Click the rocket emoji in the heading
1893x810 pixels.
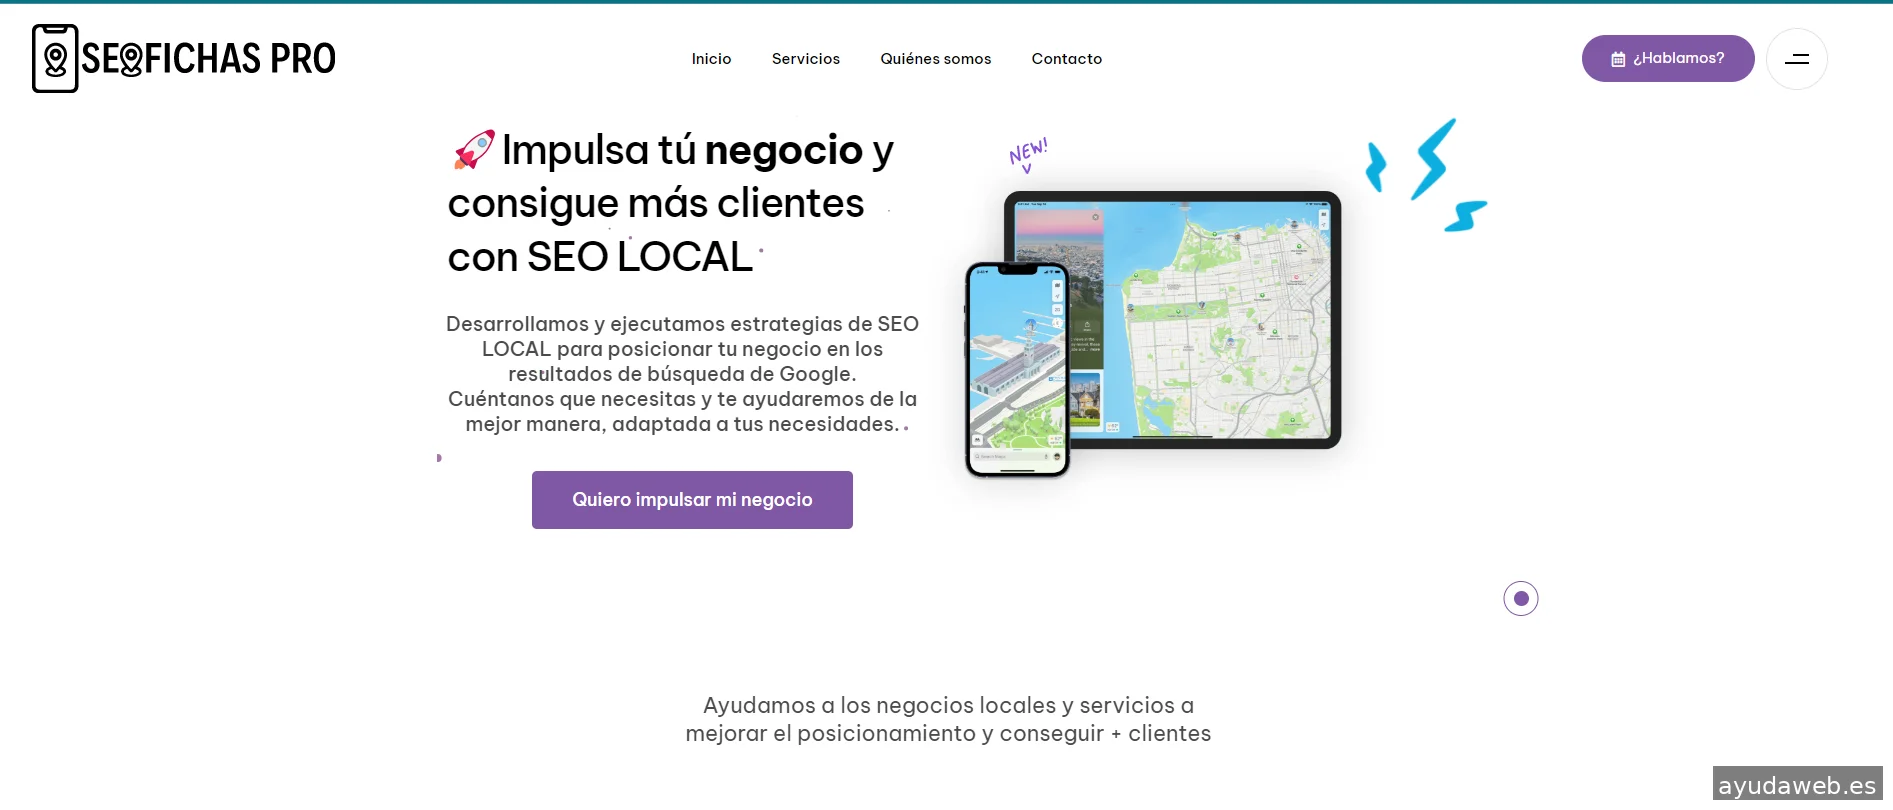474,150
